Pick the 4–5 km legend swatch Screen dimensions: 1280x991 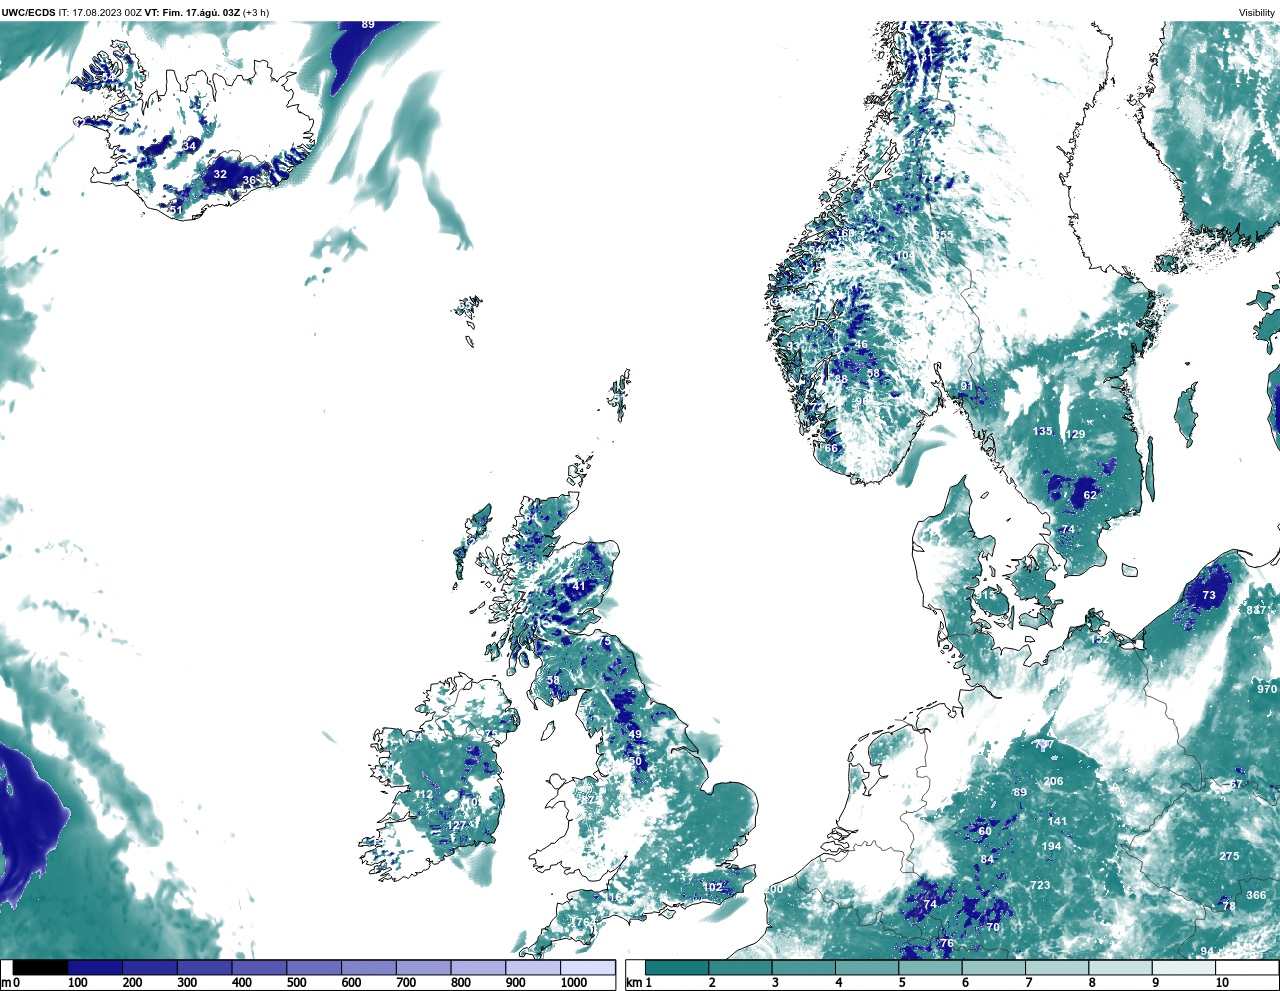(x=867, y=968)
